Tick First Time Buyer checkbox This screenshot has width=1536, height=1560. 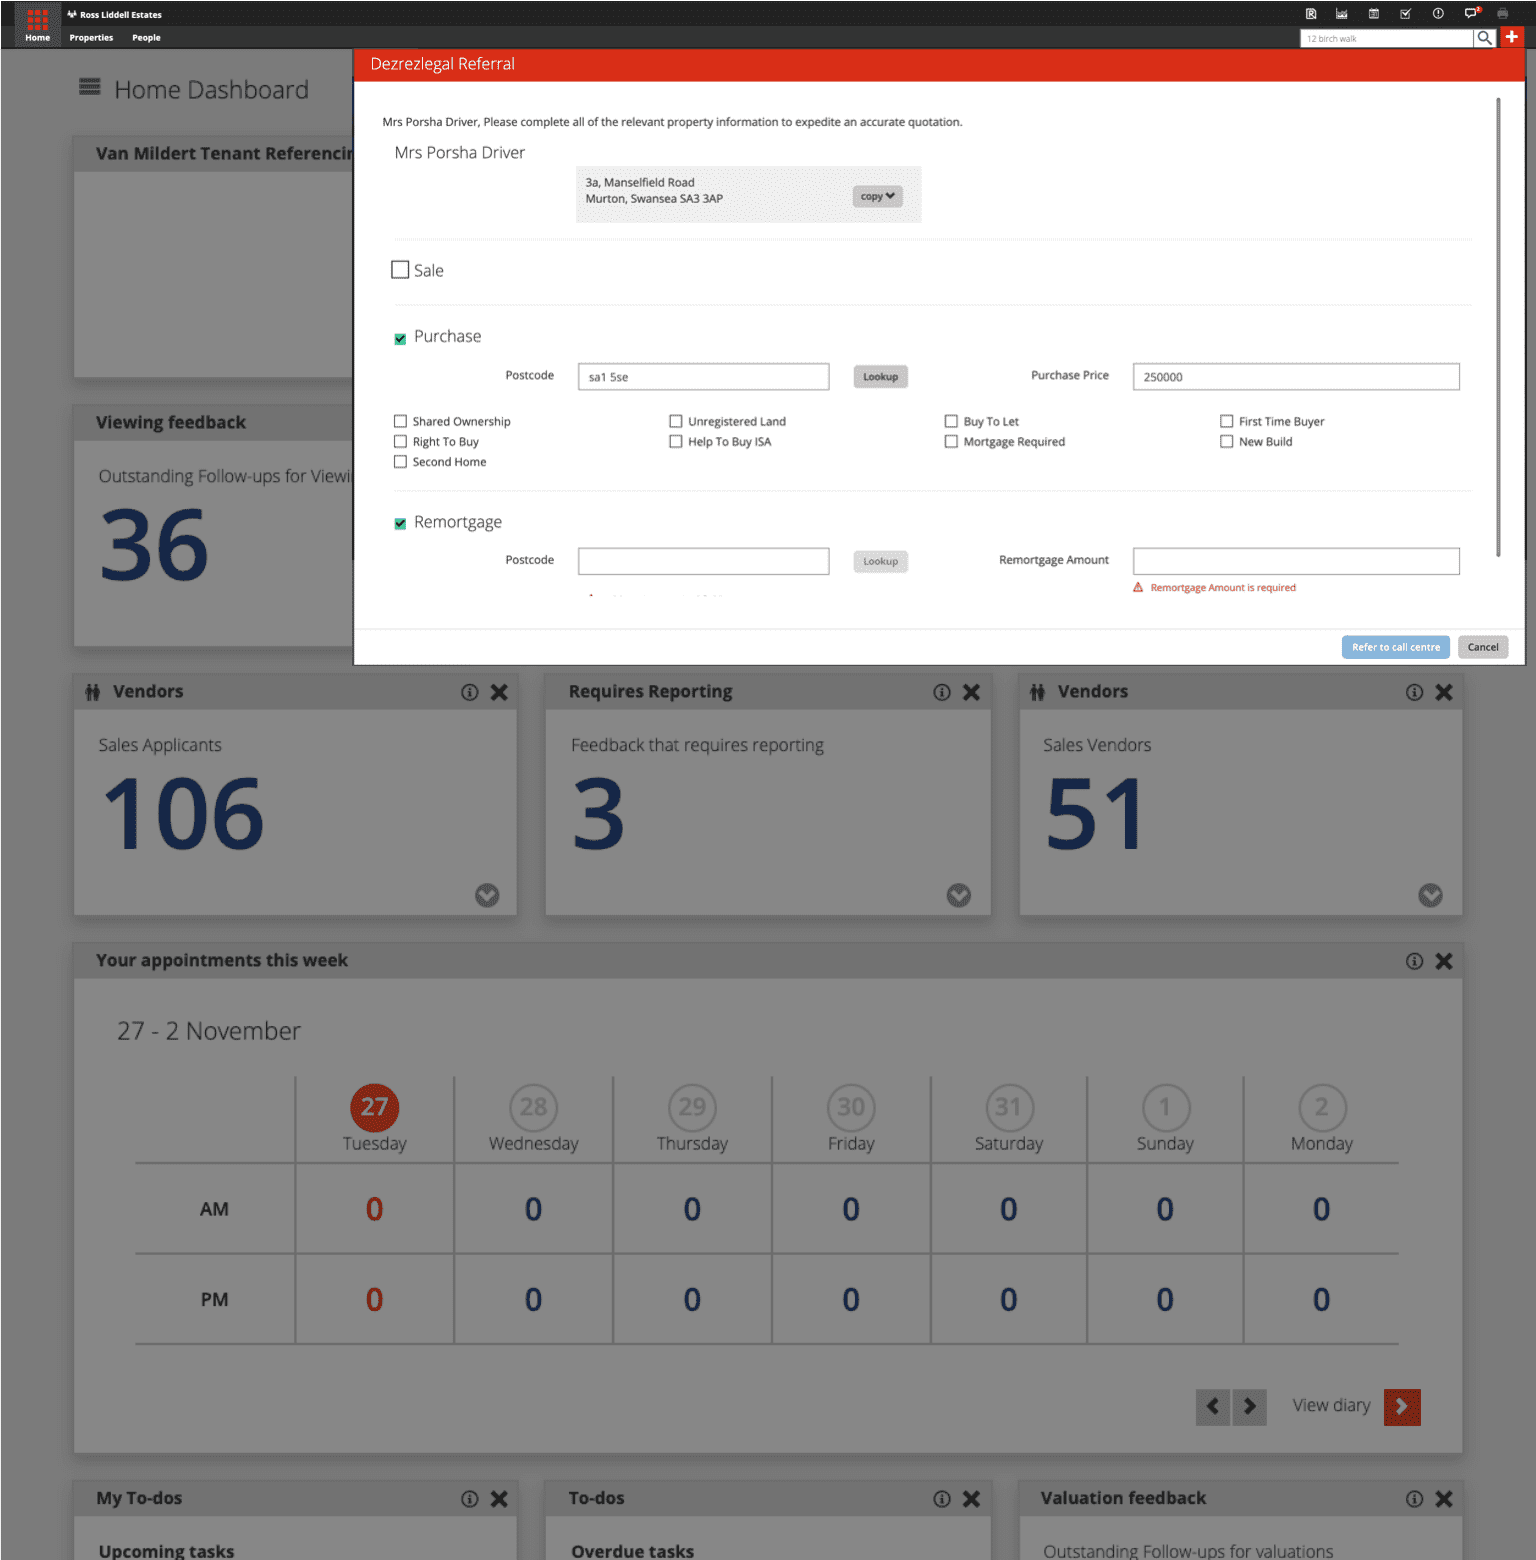tap(1227, 421)
